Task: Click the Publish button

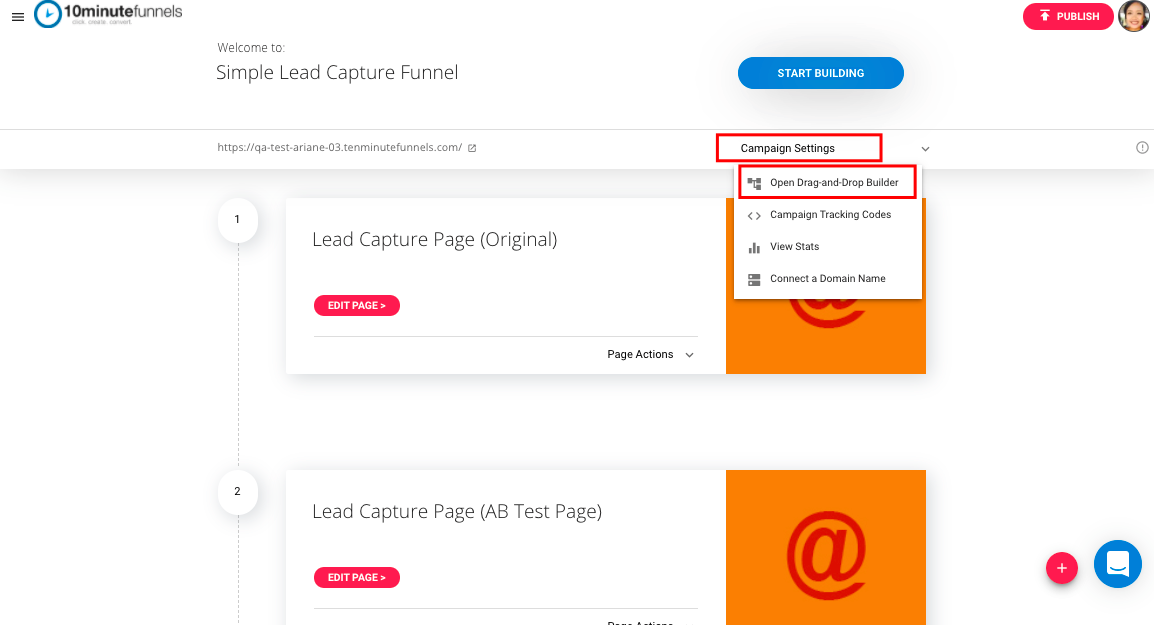Action: [1068, 16]
